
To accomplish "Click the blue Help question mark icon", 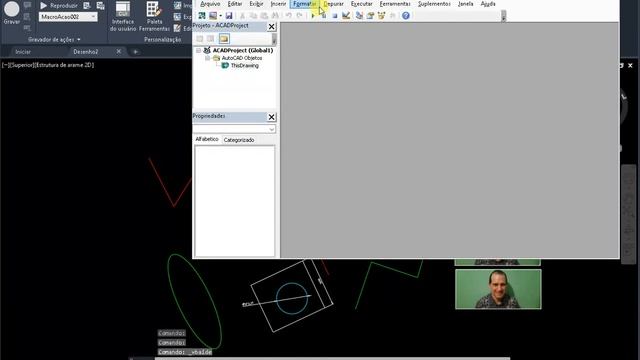I will coord(406,16).
